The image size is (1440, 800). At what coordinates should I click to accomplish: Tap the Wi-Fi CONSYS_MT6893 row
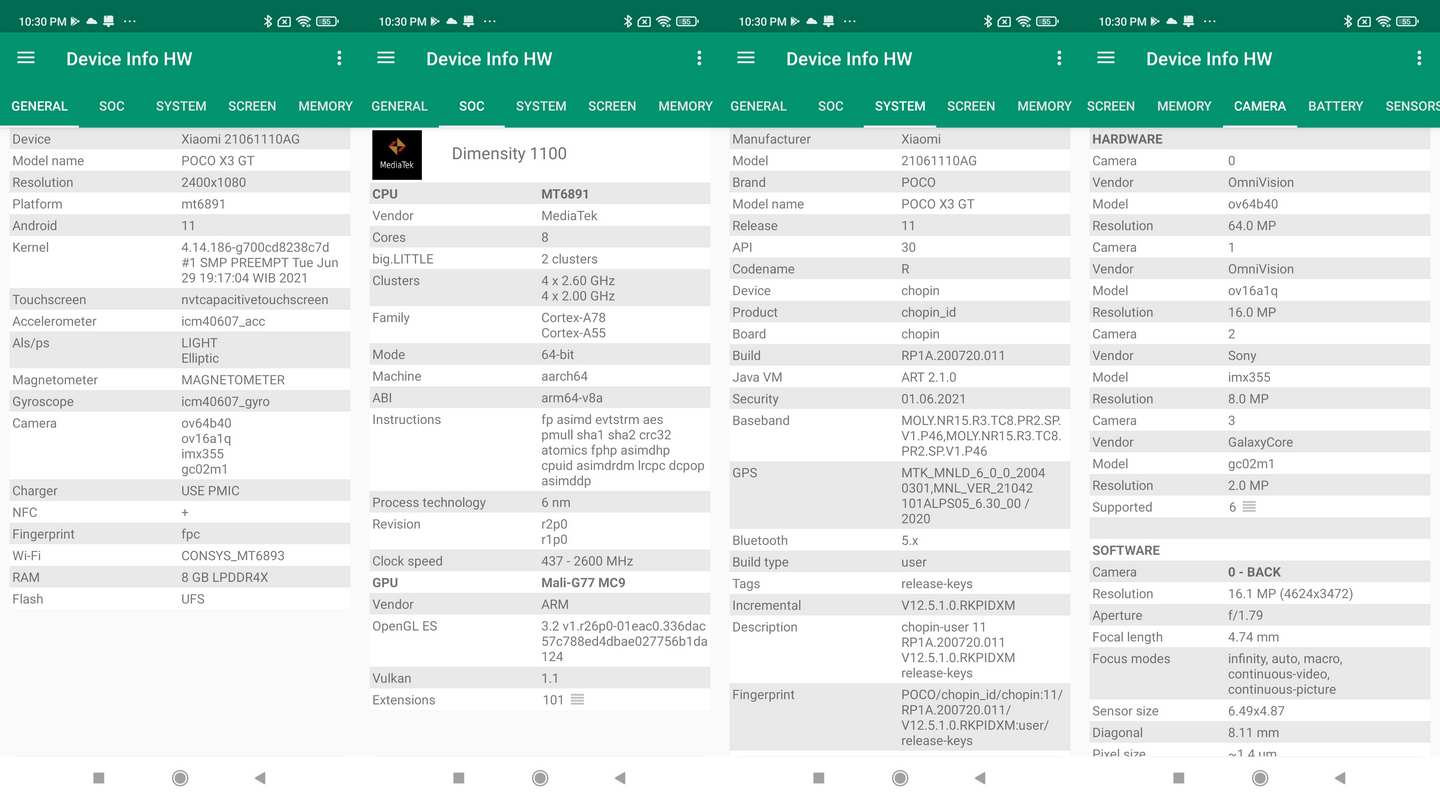click(180, 555)
